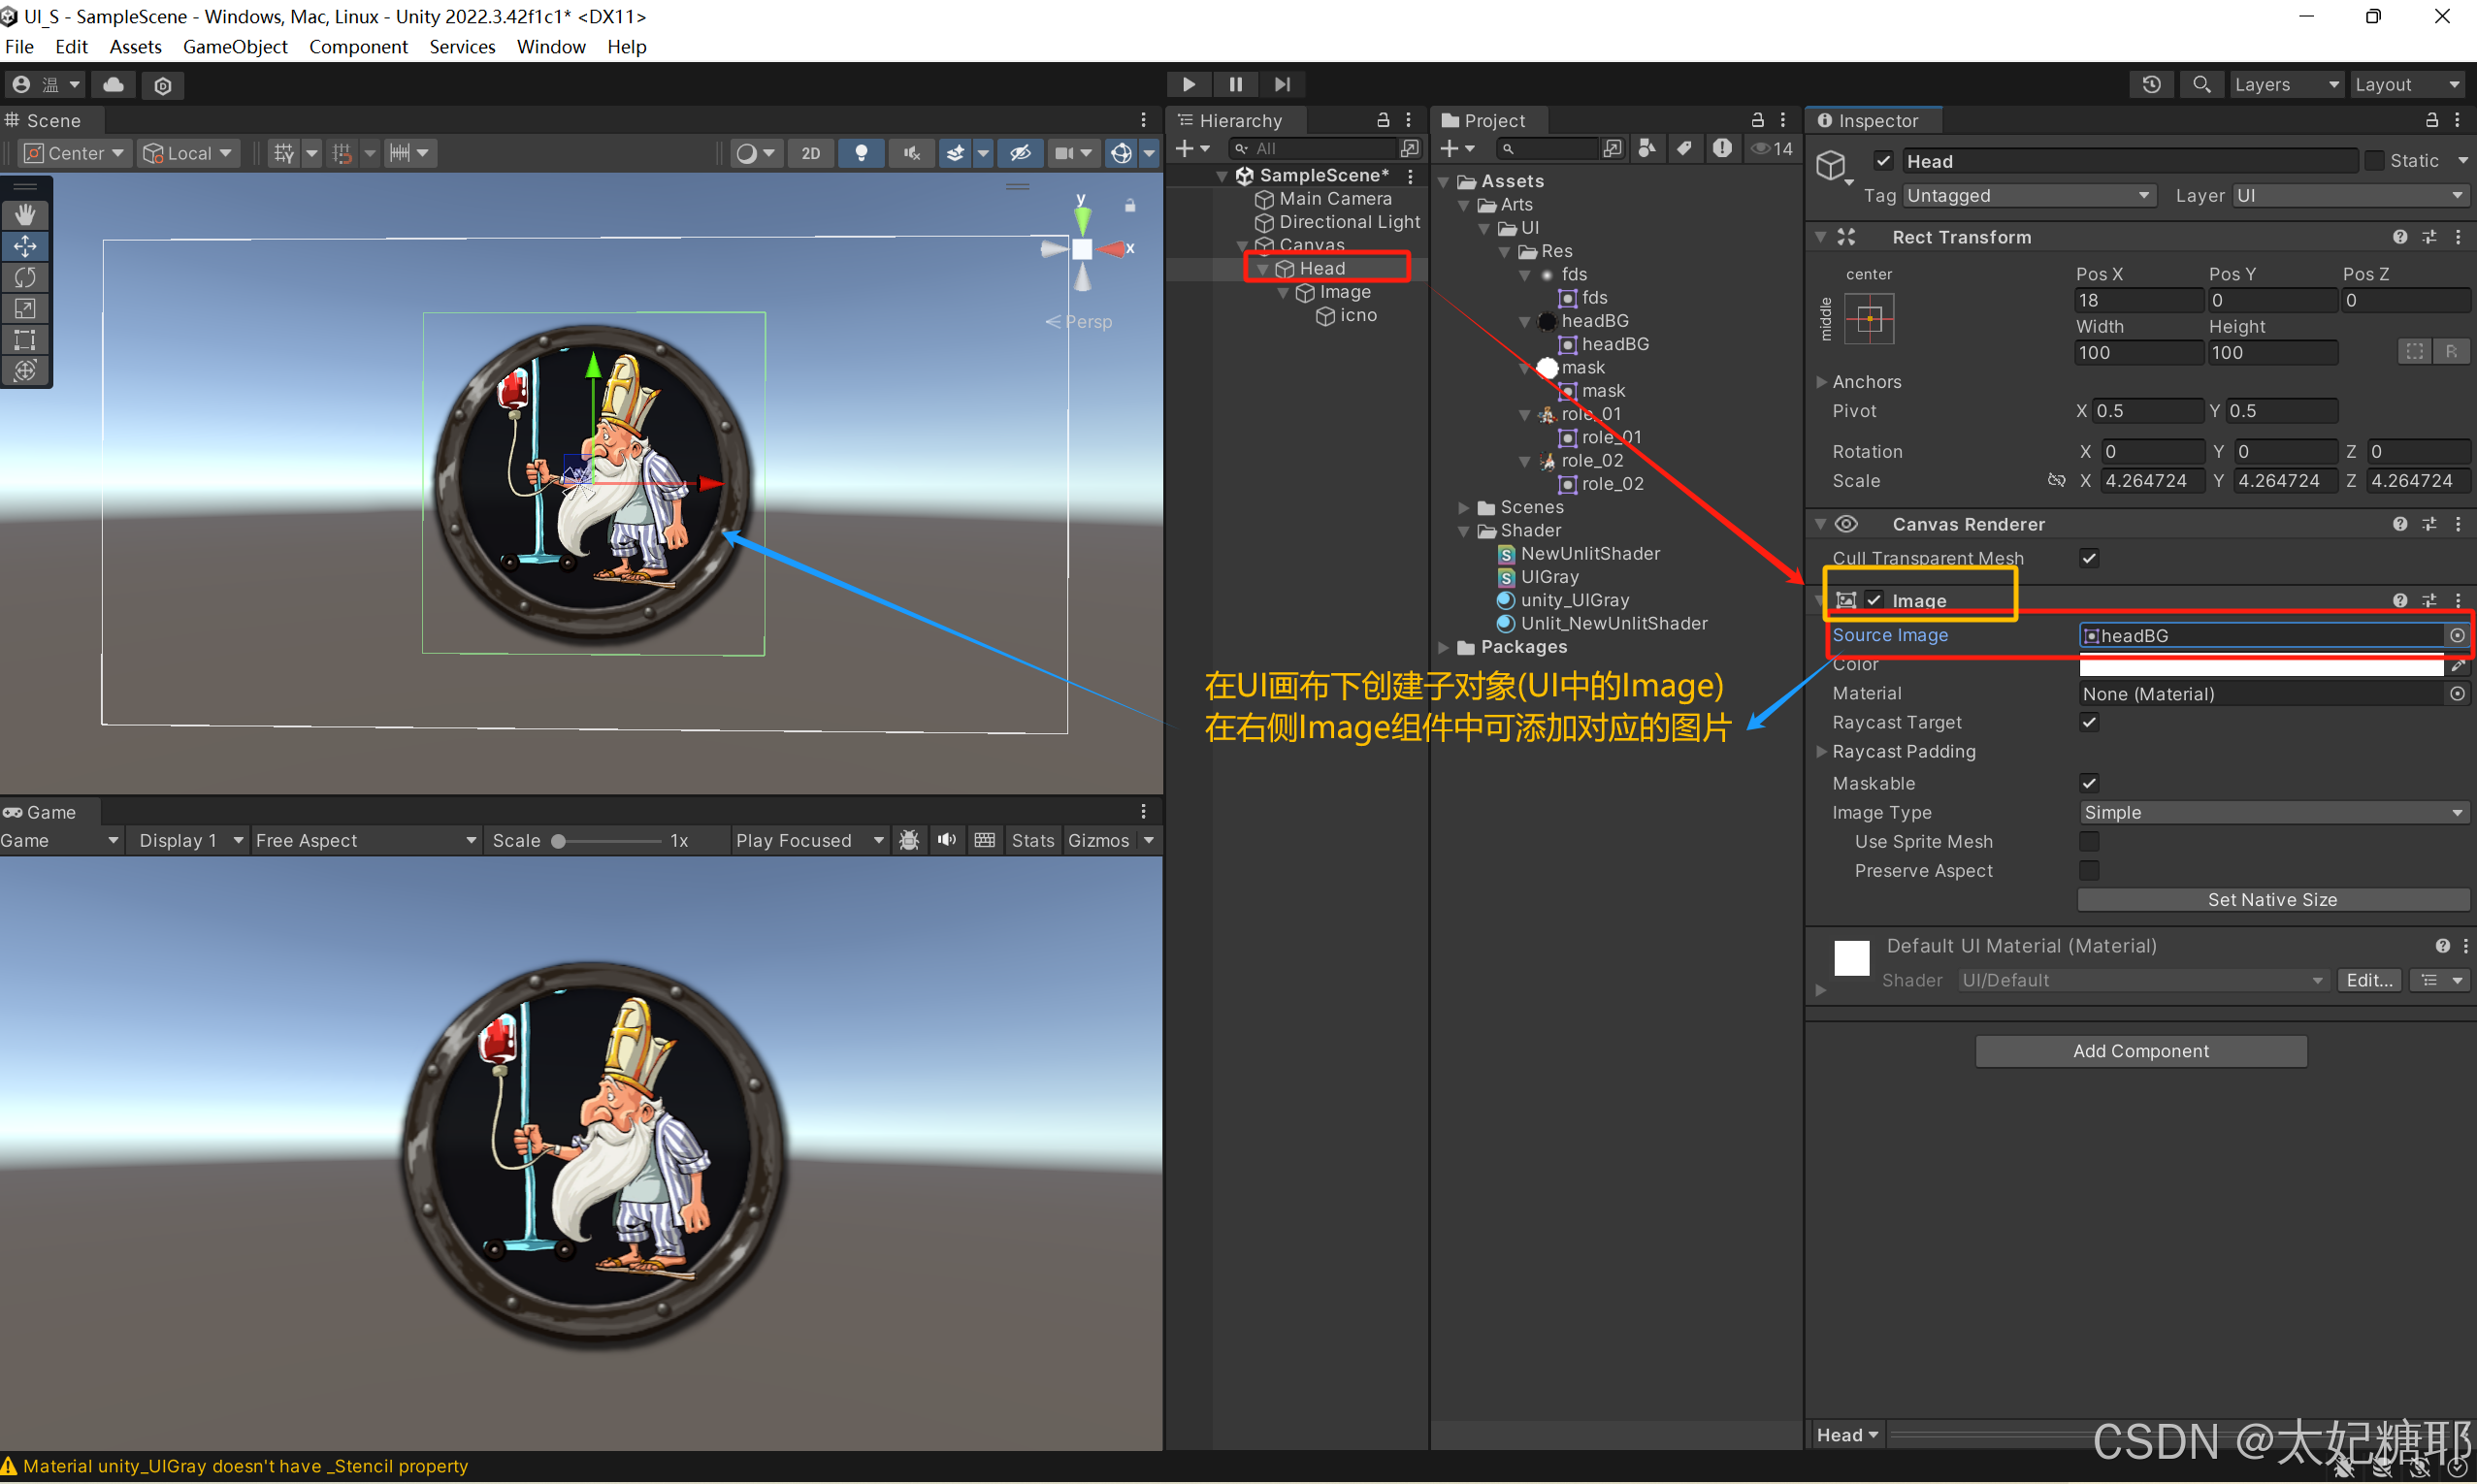Click the Step frame button
This screenshot has height=1484, width=2477.
(1283, 84)
